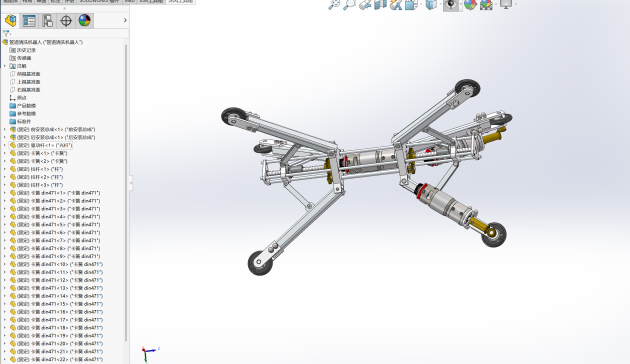Switch to the PropertyManager tab icon
Image resolution: width=630 pixels, height=364 pixels.
(29, 20)
